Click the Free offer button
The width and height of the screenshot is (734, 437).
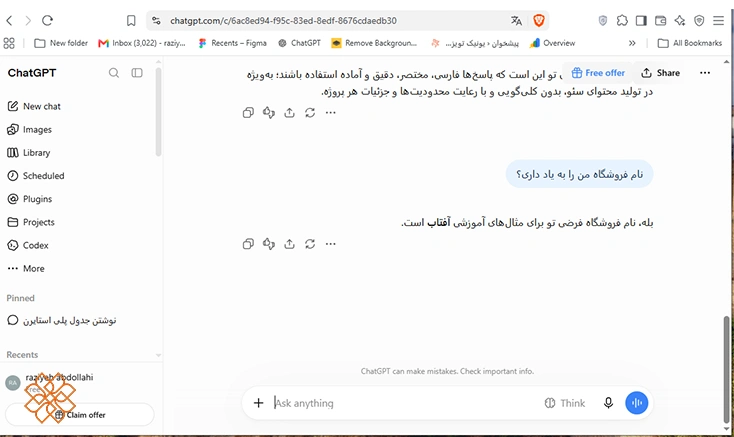pos(598,73)
